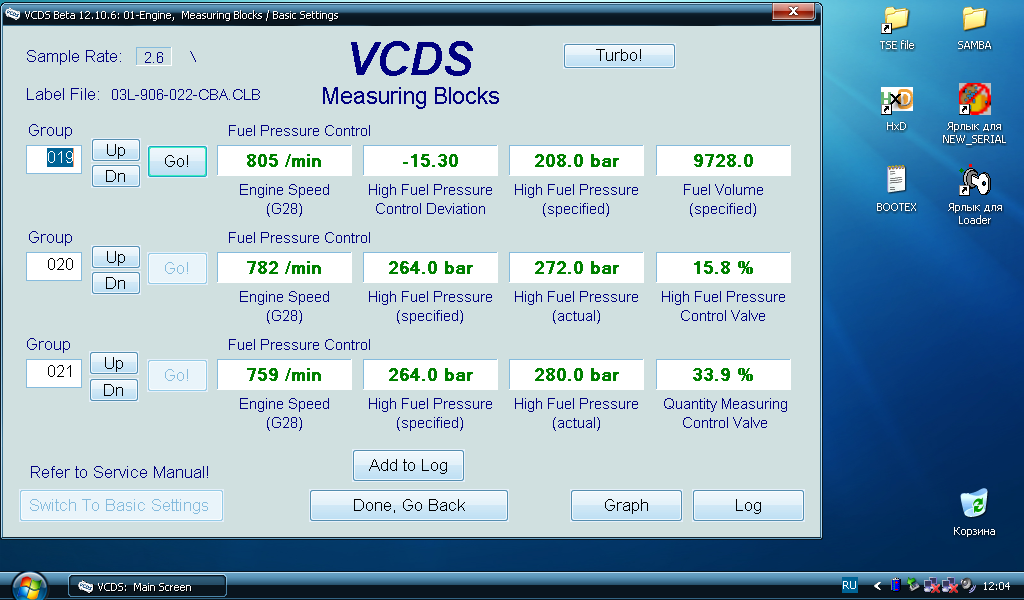1024x600 pixels.
Task: Click Go! for group 019
Action: [x=177, y=161]
